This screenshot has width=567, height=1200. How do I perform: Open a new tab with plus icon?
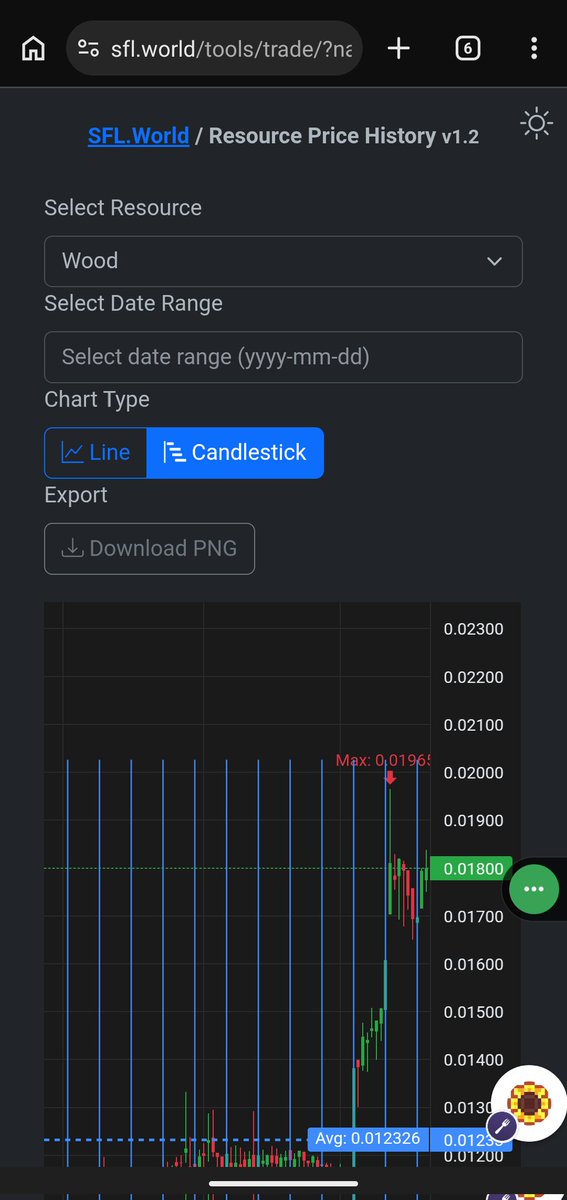point(398,48)
